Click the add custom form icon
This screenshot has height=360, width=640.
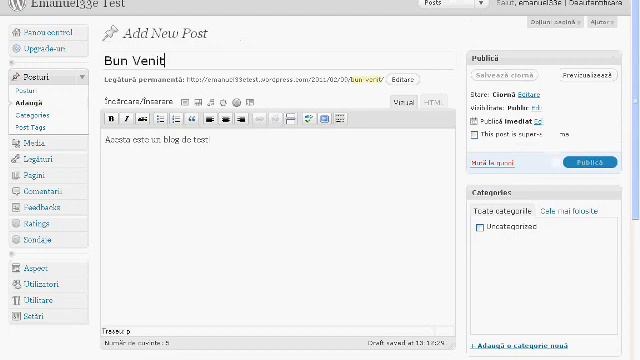pyautogui.click(x=250, y=102)
